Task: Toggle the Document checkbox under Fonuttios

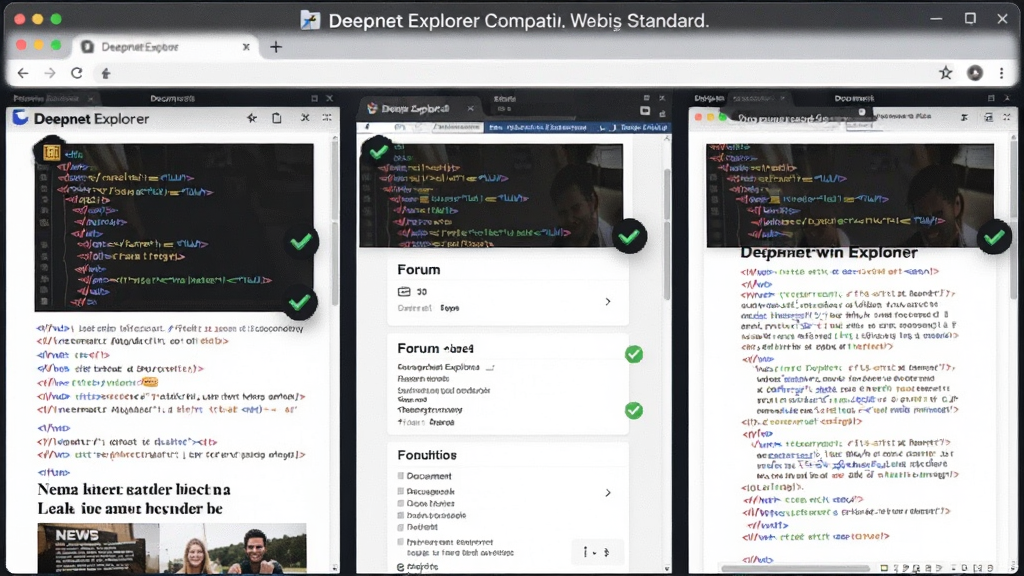Action: pyautogui.click(x=401, y=476)
